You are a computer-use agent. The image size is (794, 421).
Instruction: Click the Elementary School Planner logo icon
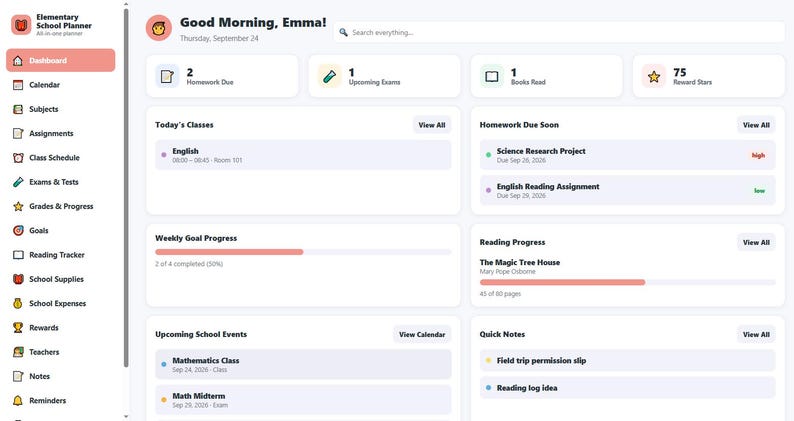pos(21,25)
